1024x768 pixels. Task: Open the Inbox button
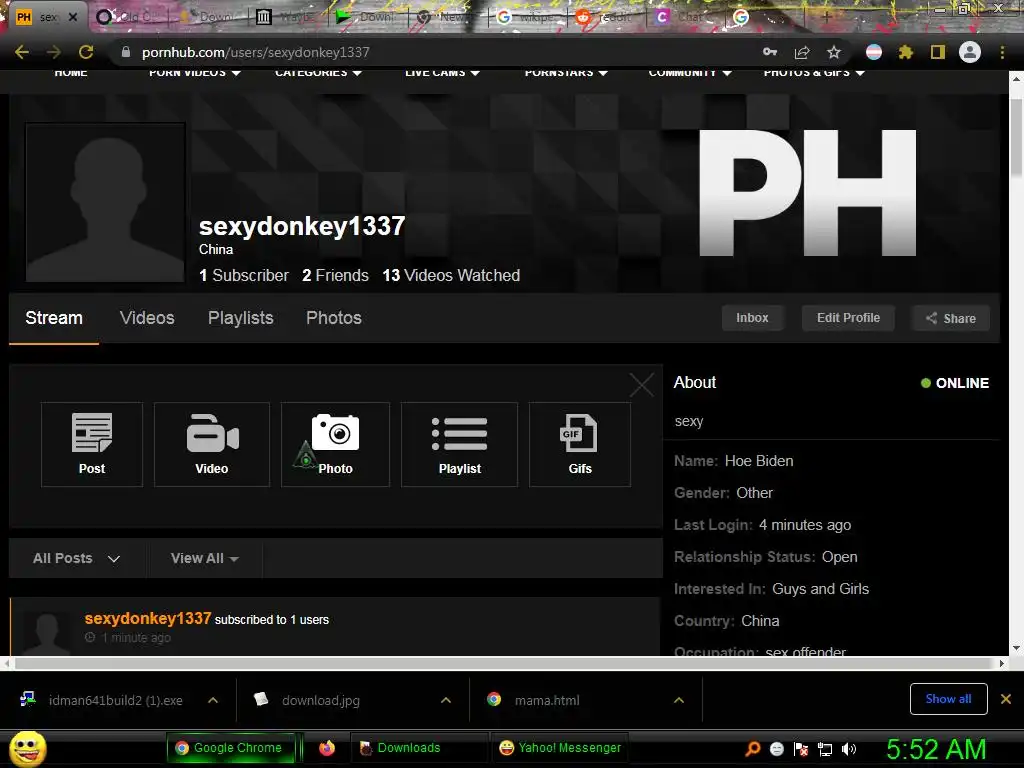click(752, 318)
